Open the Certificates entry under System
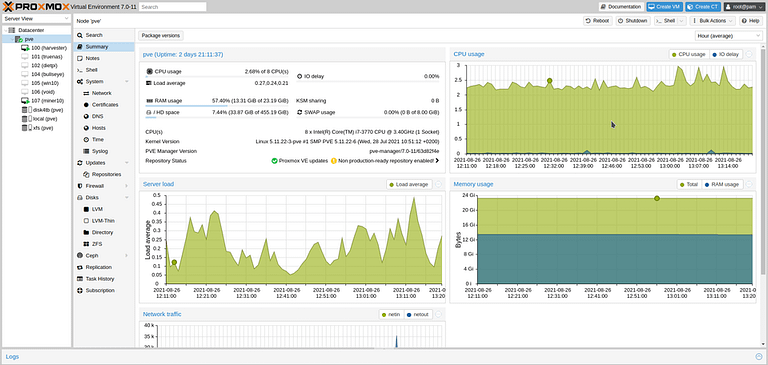 [x=105, y=105]
